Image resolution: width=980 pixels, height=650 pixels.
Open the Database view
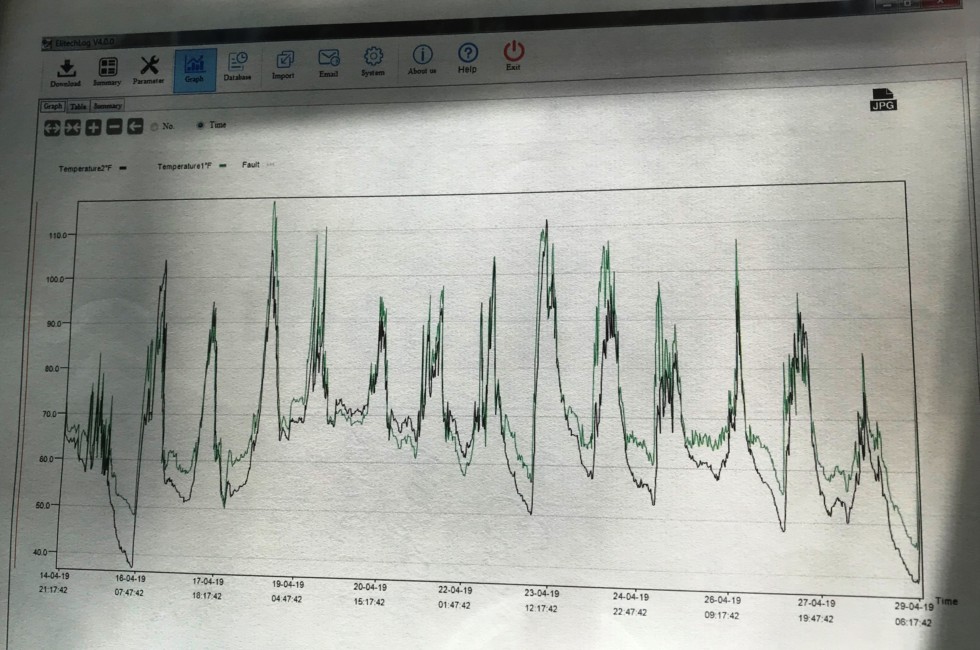click(237, 65)
